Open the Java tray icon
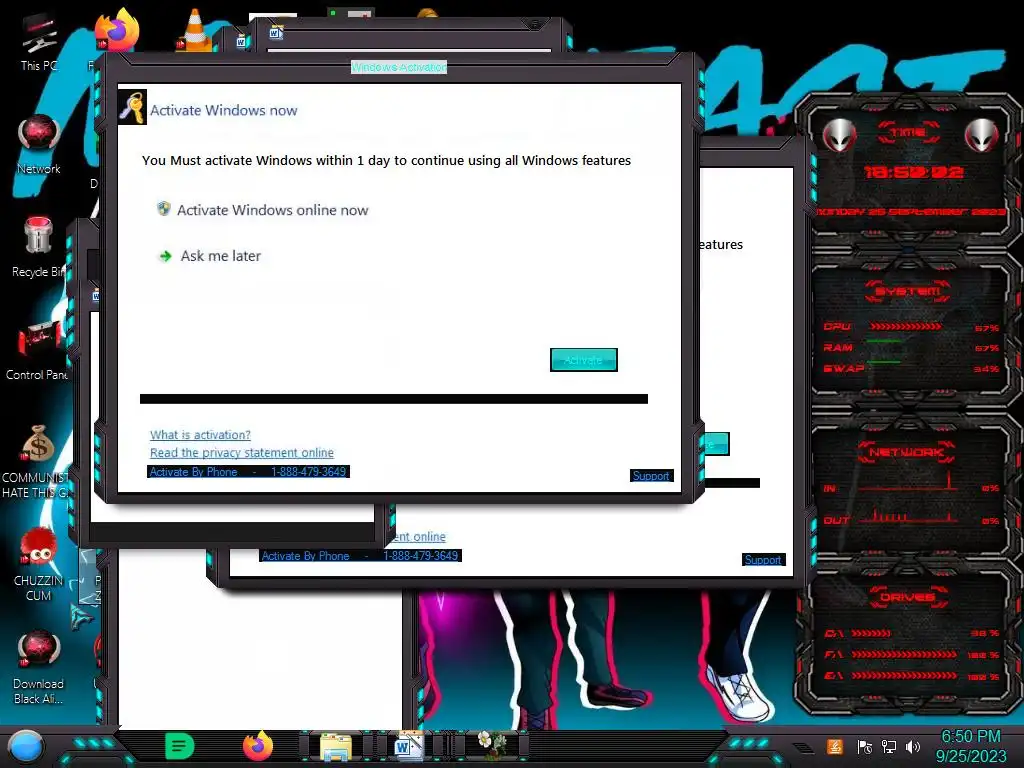The height and width of the screenshot is (768, 1024). coord(834,746)
